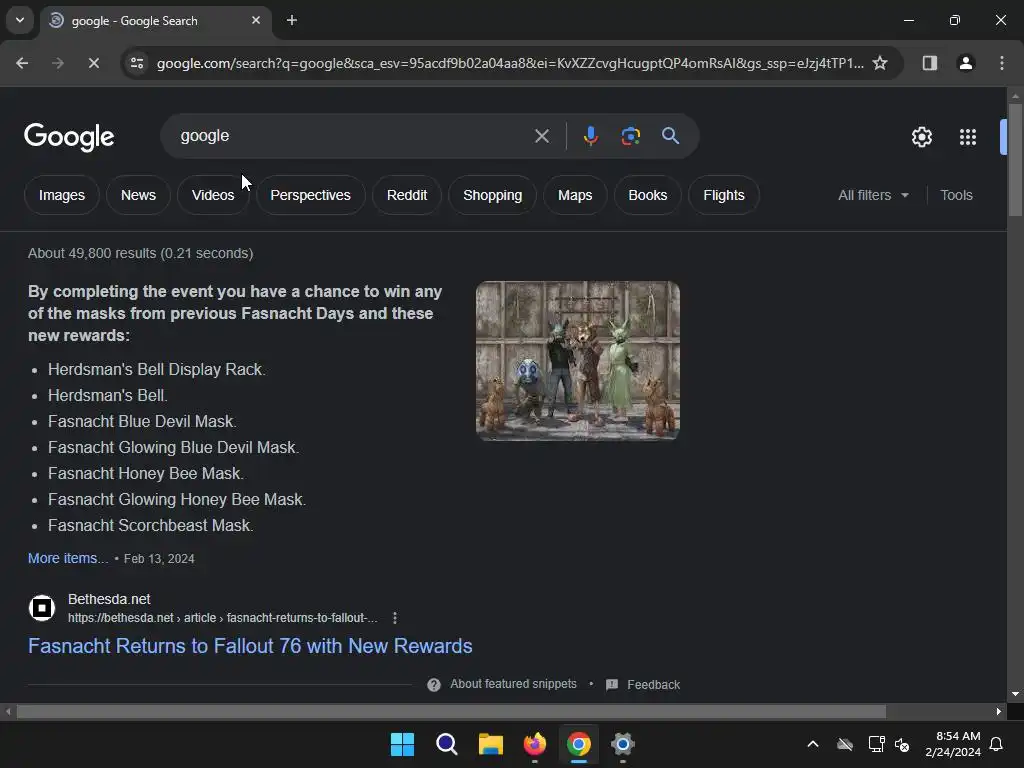Switch to Videos results
This screenshot has height=768, width=1024.
tap(213, 195)
